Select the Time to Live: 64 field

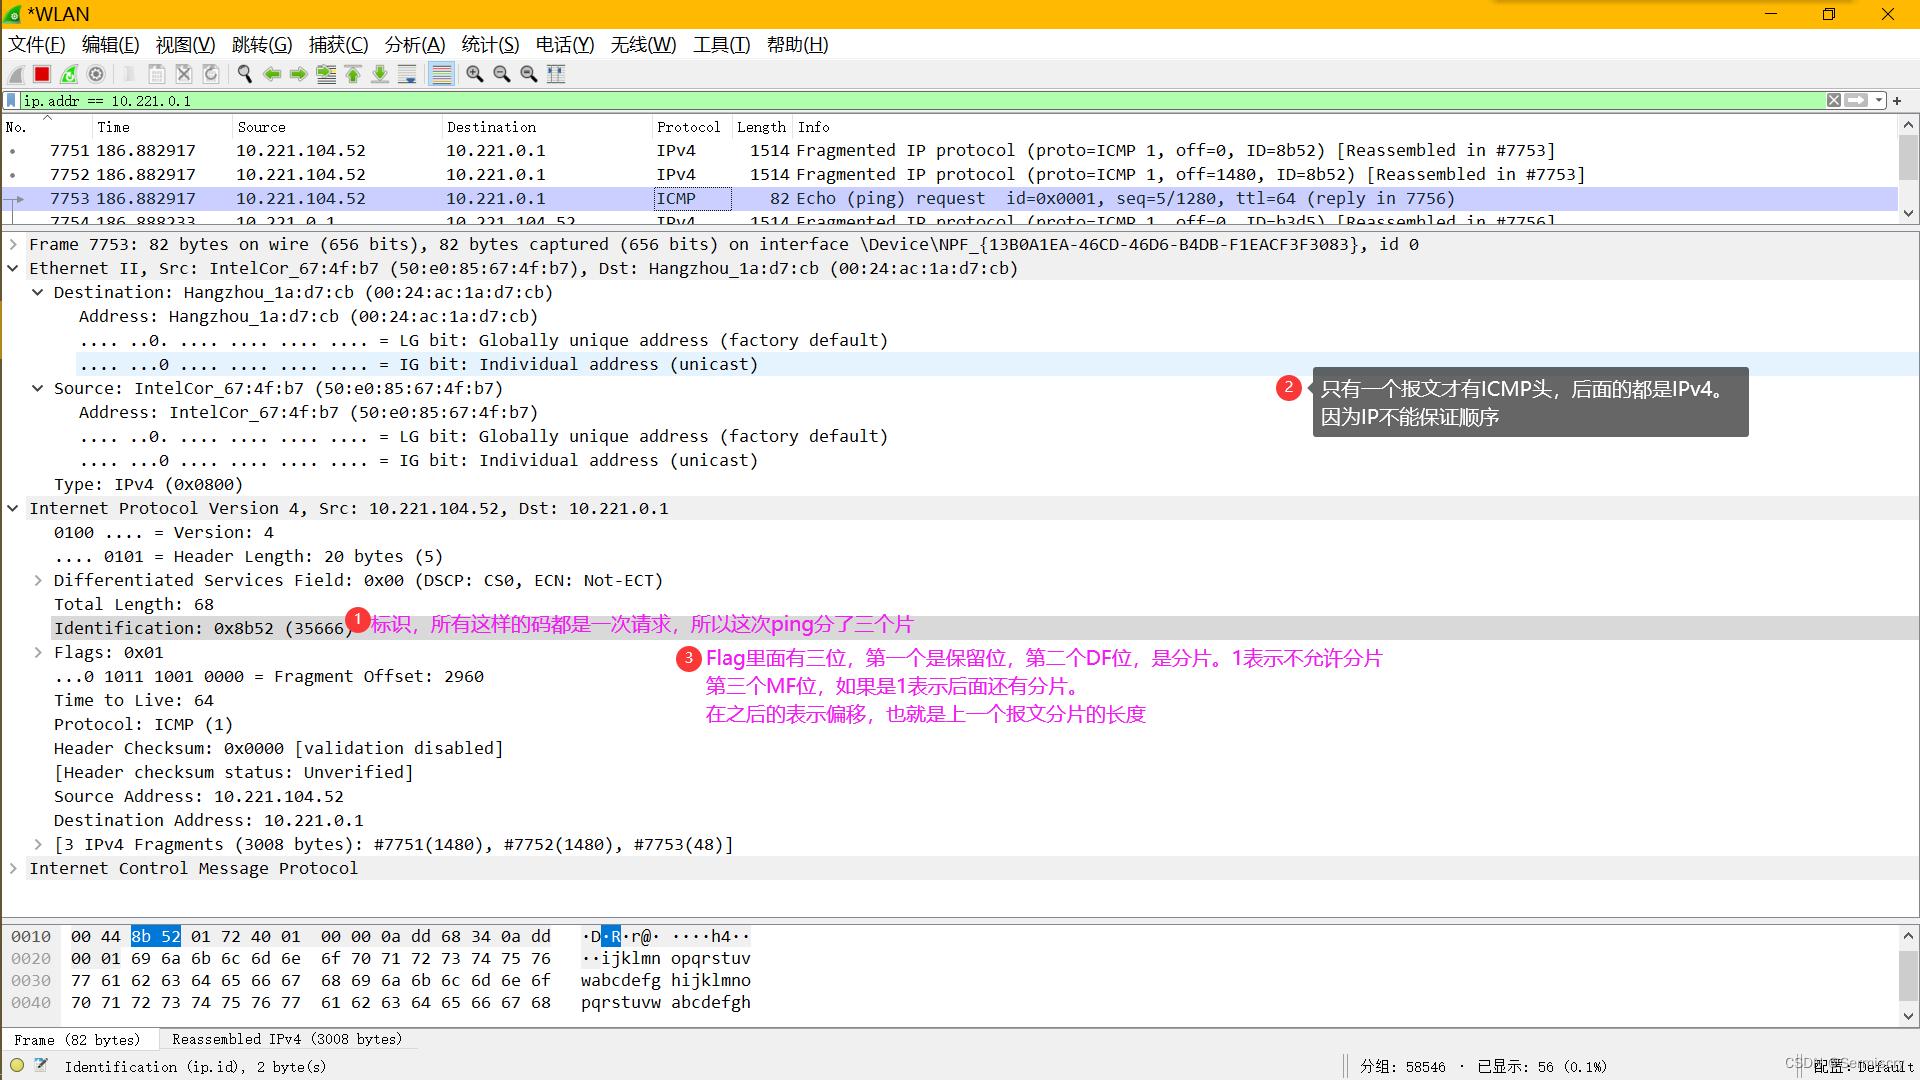click(x=134, y=701)
